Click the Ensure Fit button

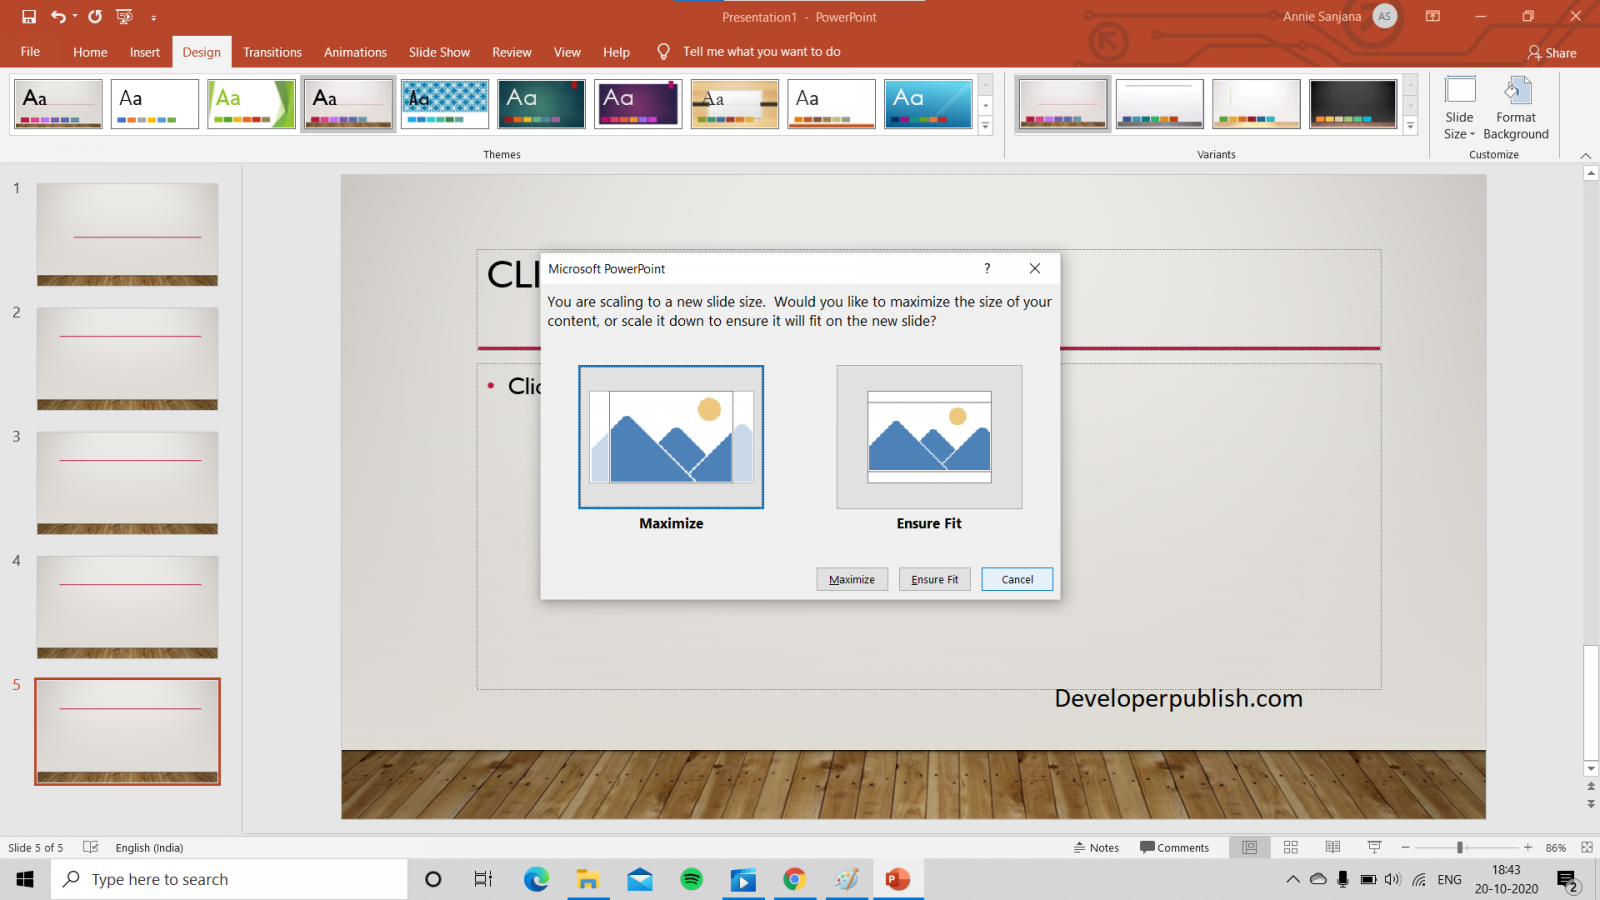coord(934,579)
